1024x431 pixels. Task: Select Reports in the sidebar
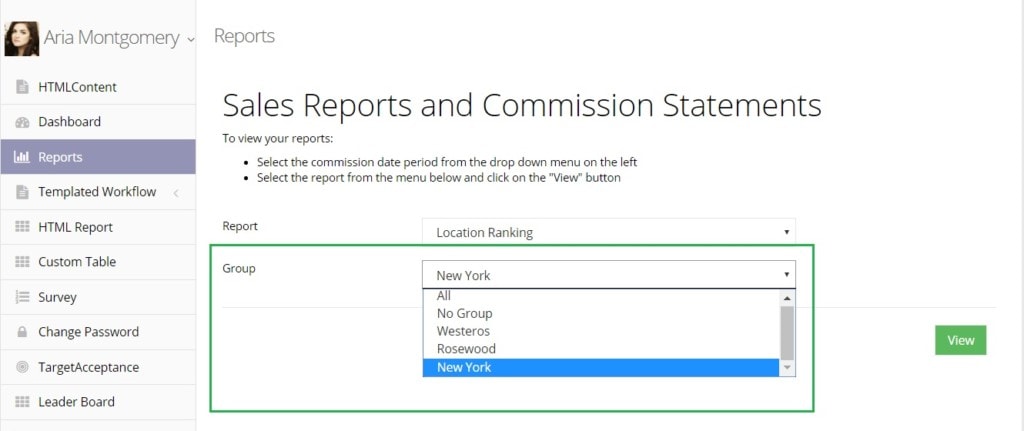tap(98, 157)
